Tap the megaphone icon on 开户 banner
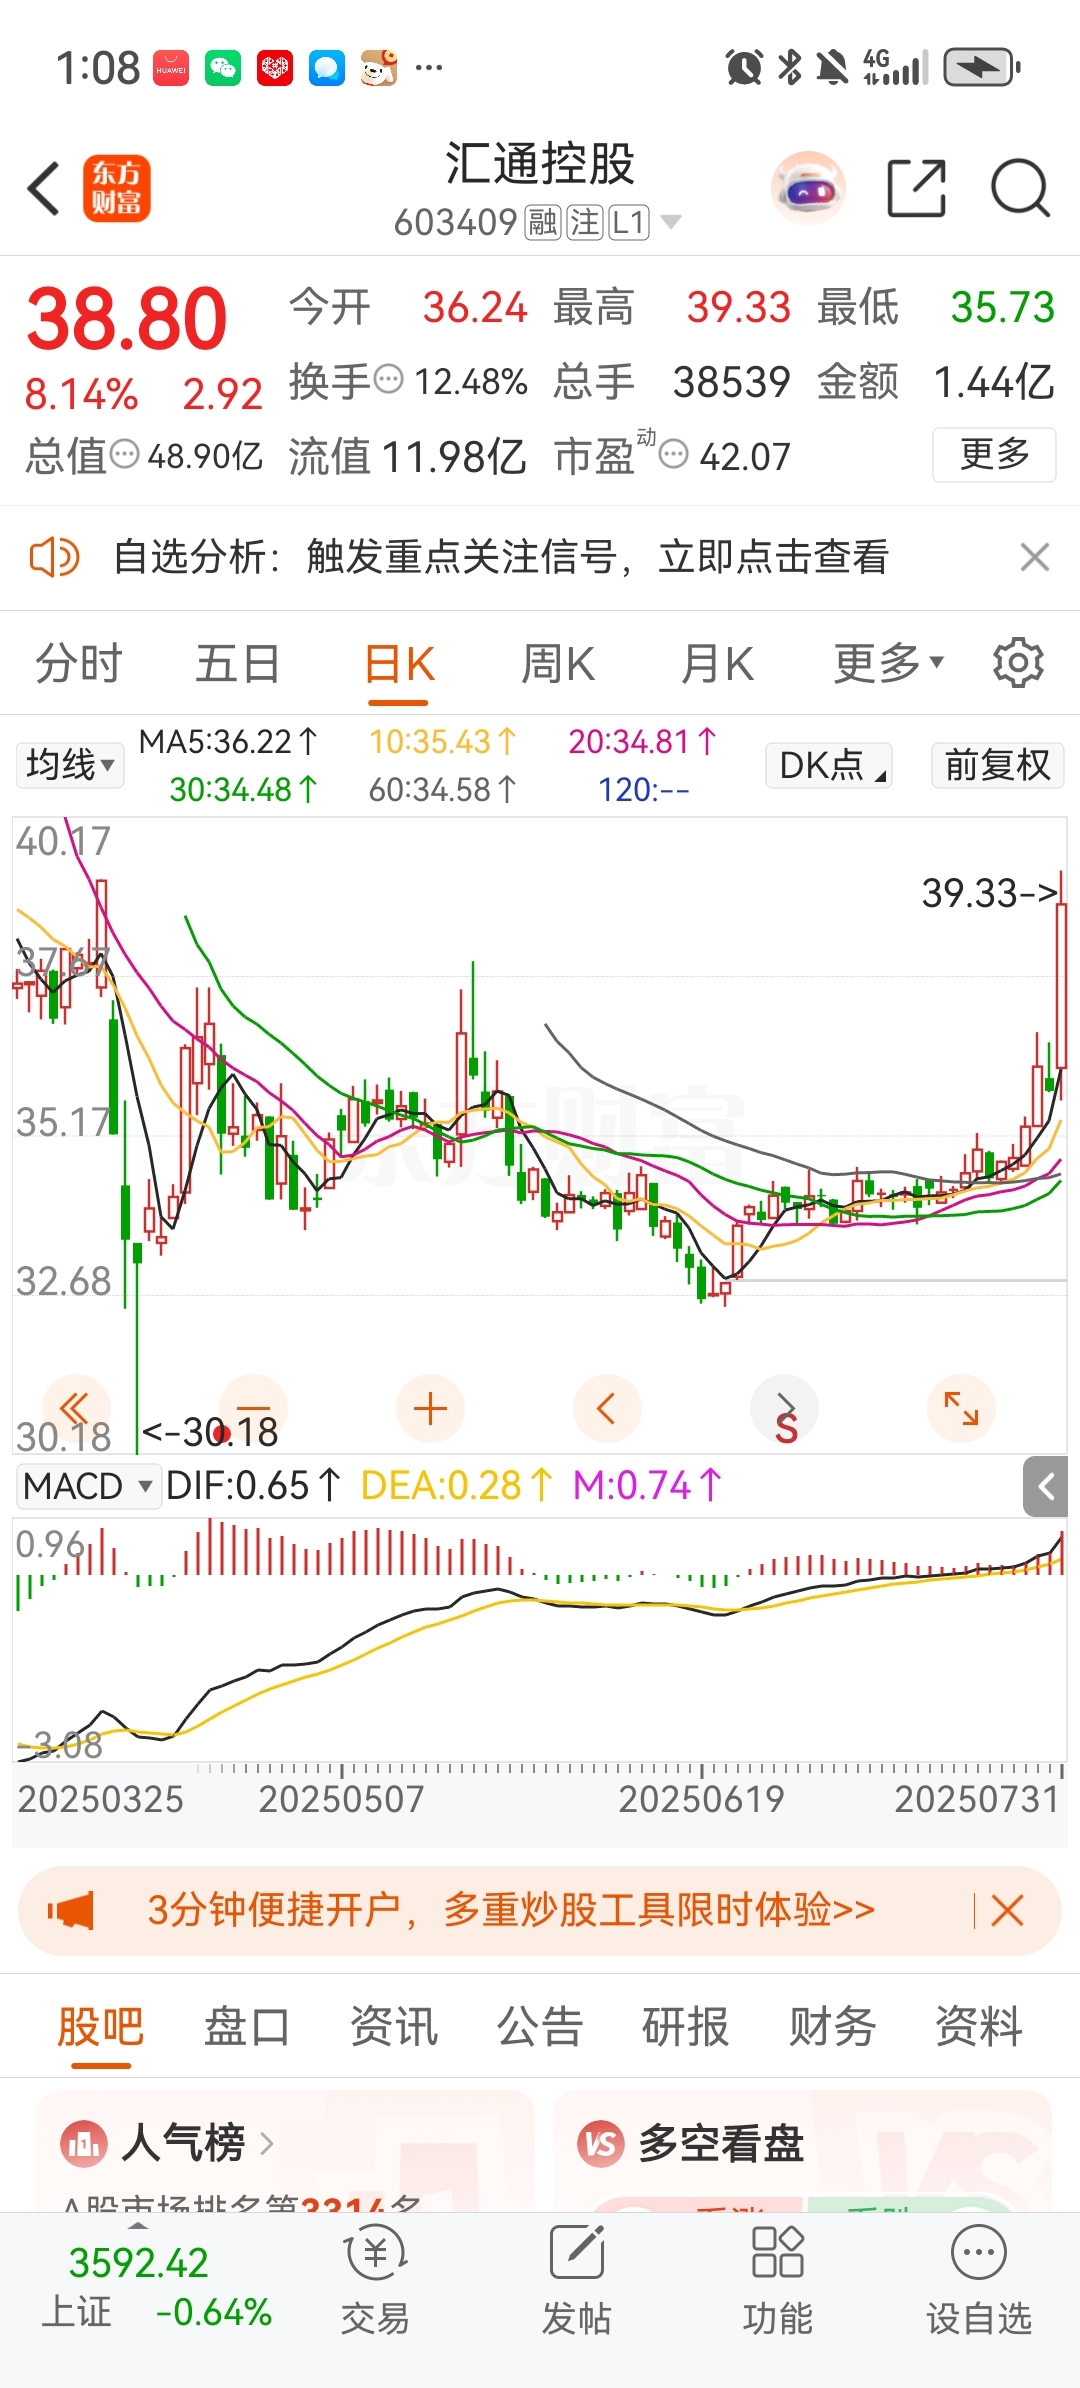Image resolution: width=1080 pixels, height=2388 pixels. tap(71, 1911)
